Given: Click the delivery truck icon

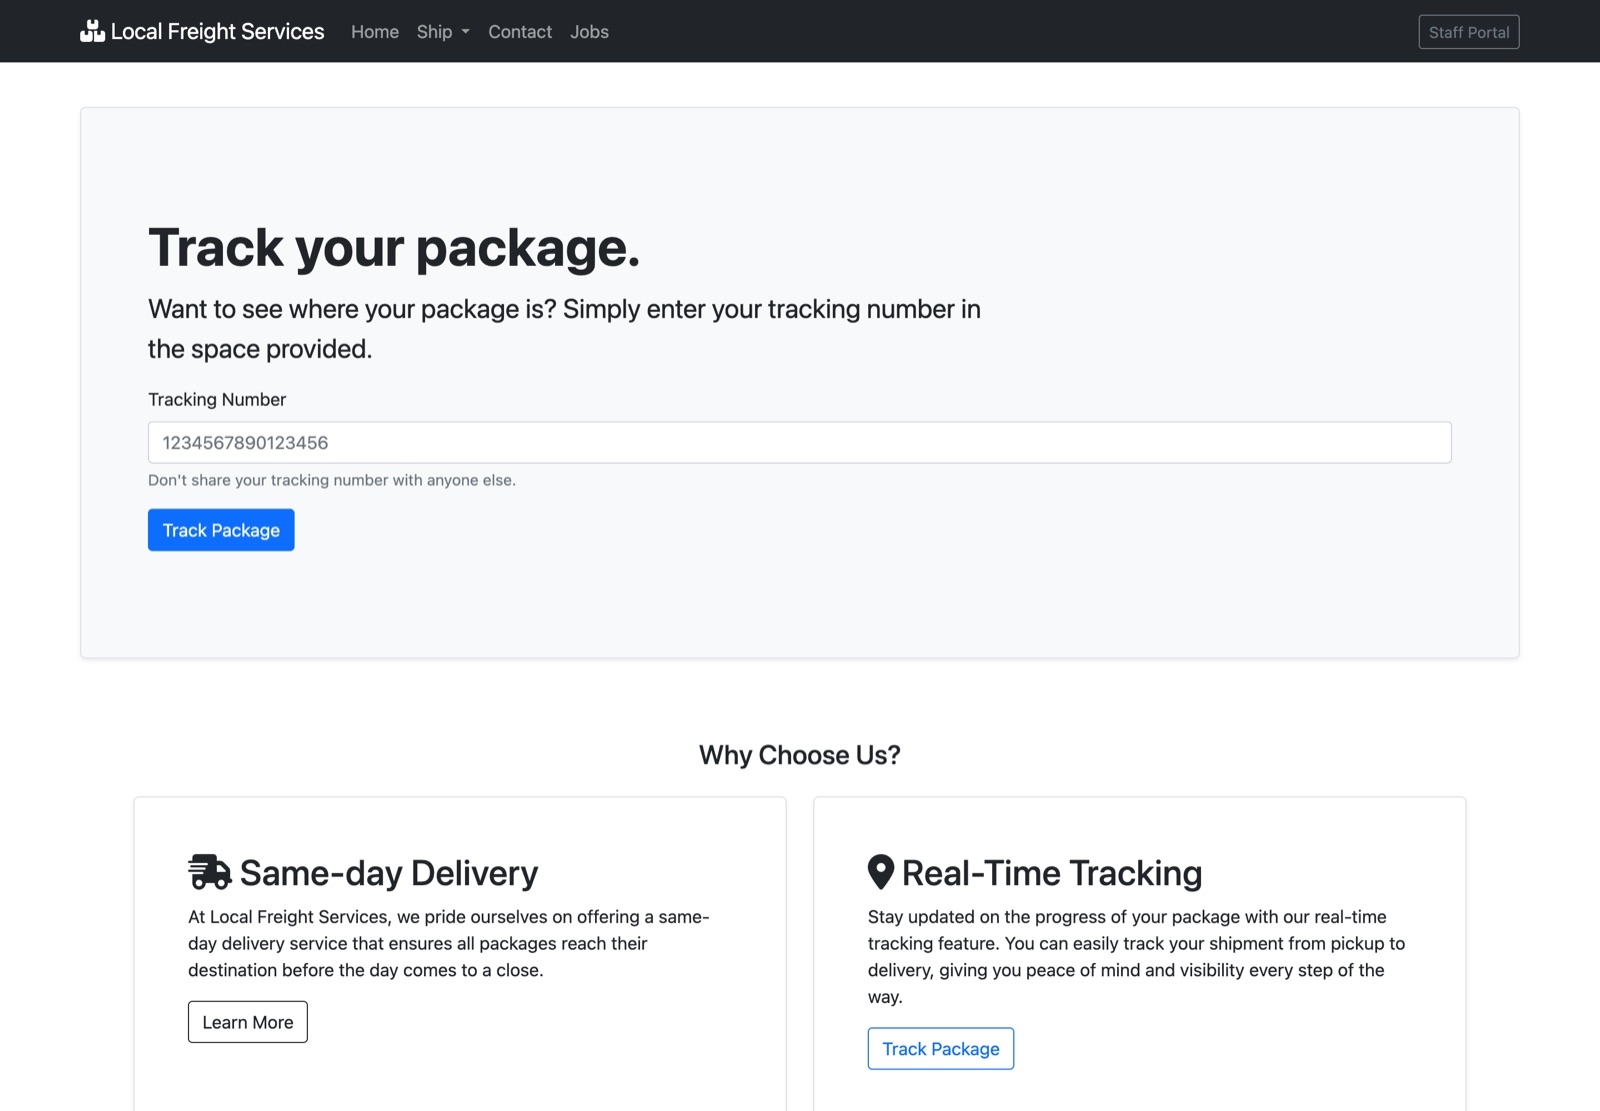Looking at the screenshot, I should click(210, 872).
